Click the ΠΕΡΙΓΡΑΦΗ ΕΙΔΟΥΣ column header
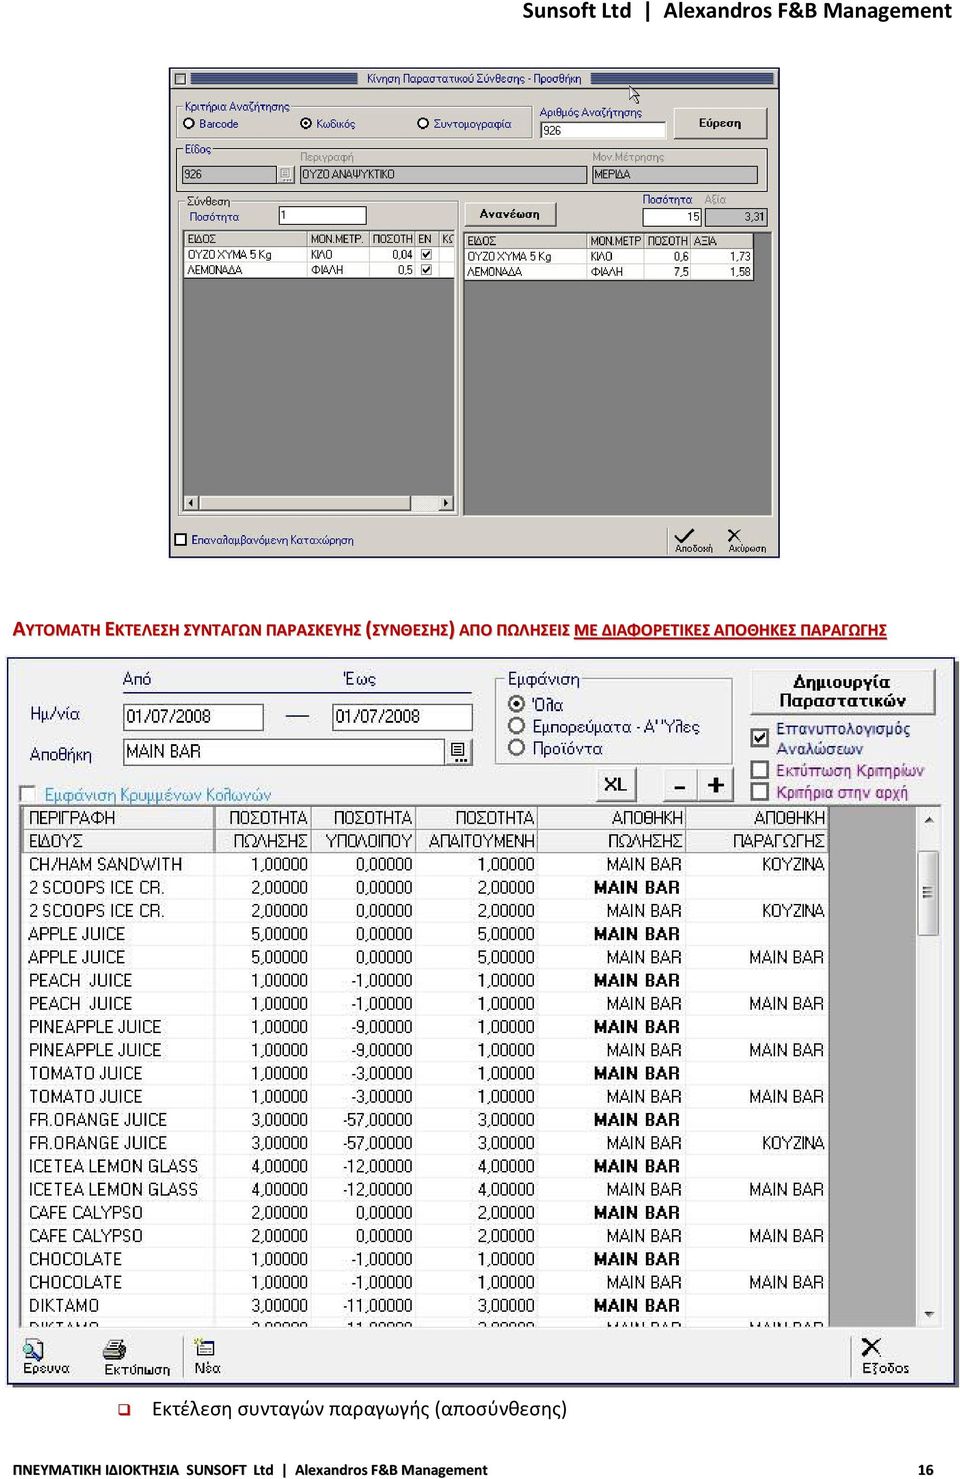 118,829
